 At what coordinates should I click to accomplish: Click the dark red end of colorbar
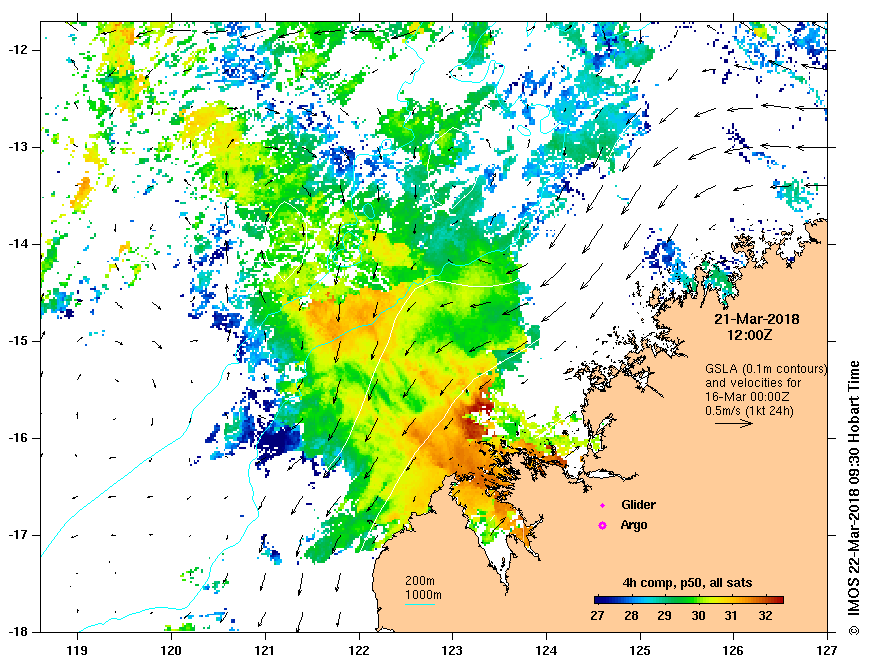(x=778, y=600)
